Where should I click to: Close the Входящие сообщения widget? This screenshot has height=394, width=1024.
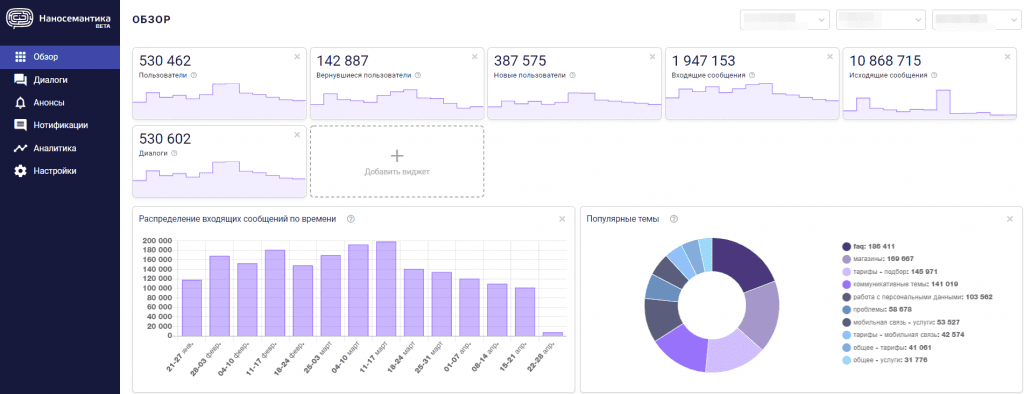(x=830, y=57)
